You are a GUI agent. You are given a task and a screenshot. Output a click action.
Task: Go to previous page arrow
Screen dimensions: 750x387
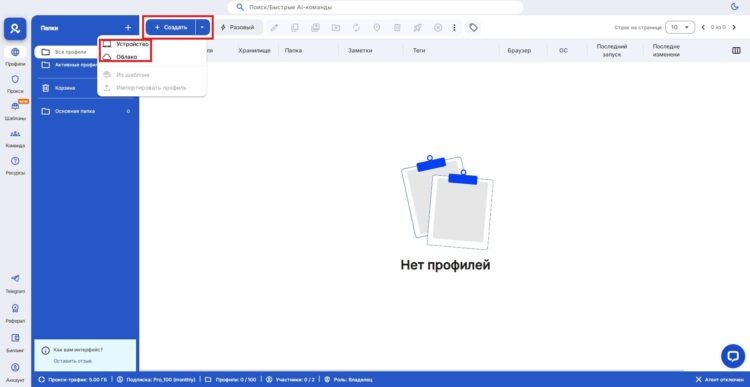tap(703, 27)
